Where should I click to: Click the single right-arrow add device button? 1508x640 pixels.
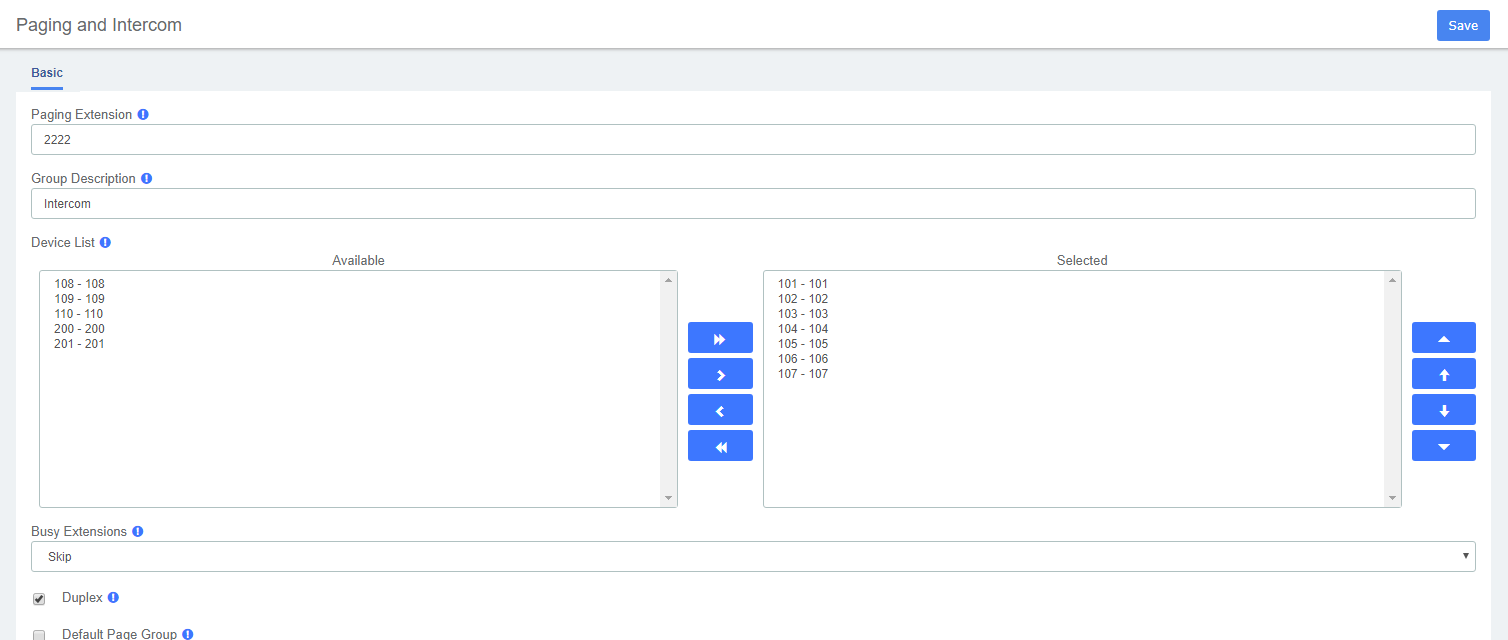pyautogui.click(x=720, y=374)
